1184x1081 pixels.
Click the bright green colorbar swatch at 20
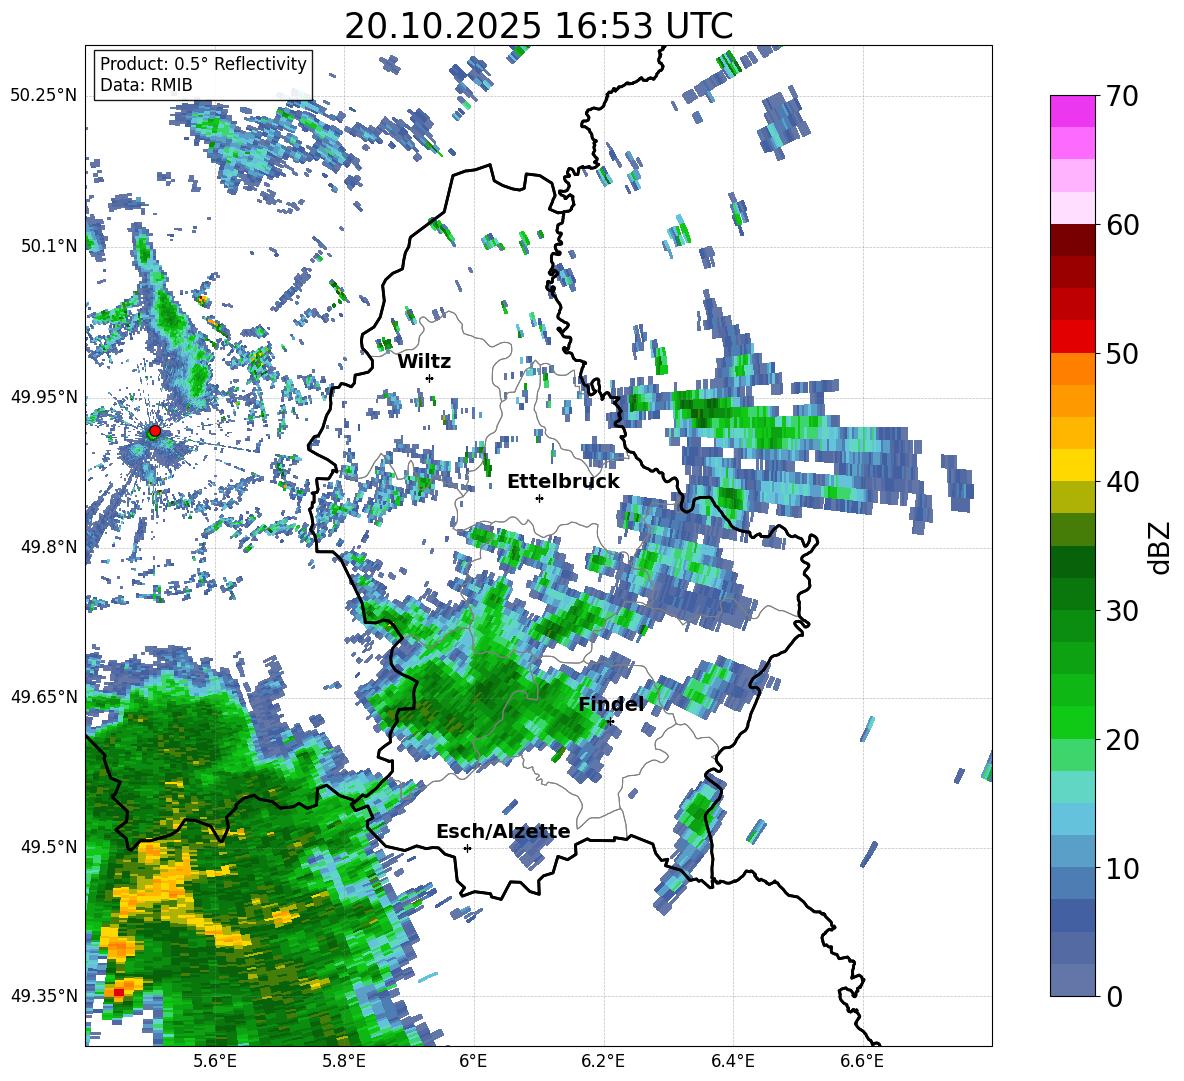(x=1072, y=722)
